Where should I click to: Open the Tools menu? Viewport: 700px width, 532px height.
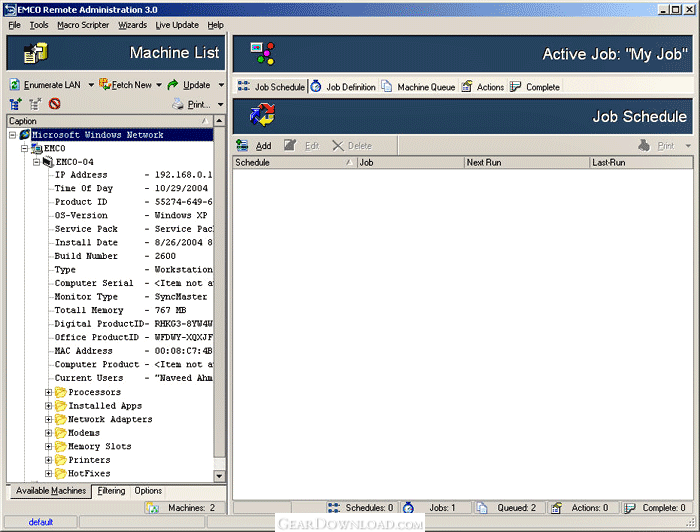coord(39,25)
